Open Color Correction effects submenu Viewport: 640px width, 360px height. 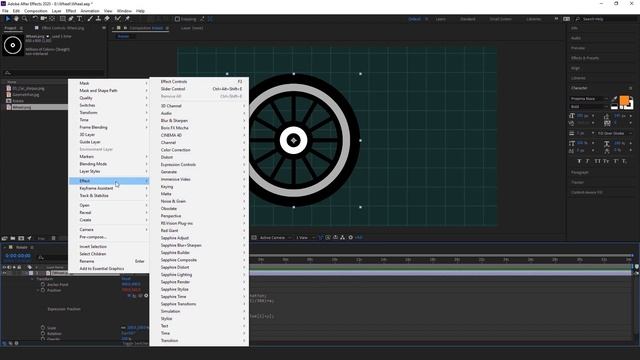[199, 150]
